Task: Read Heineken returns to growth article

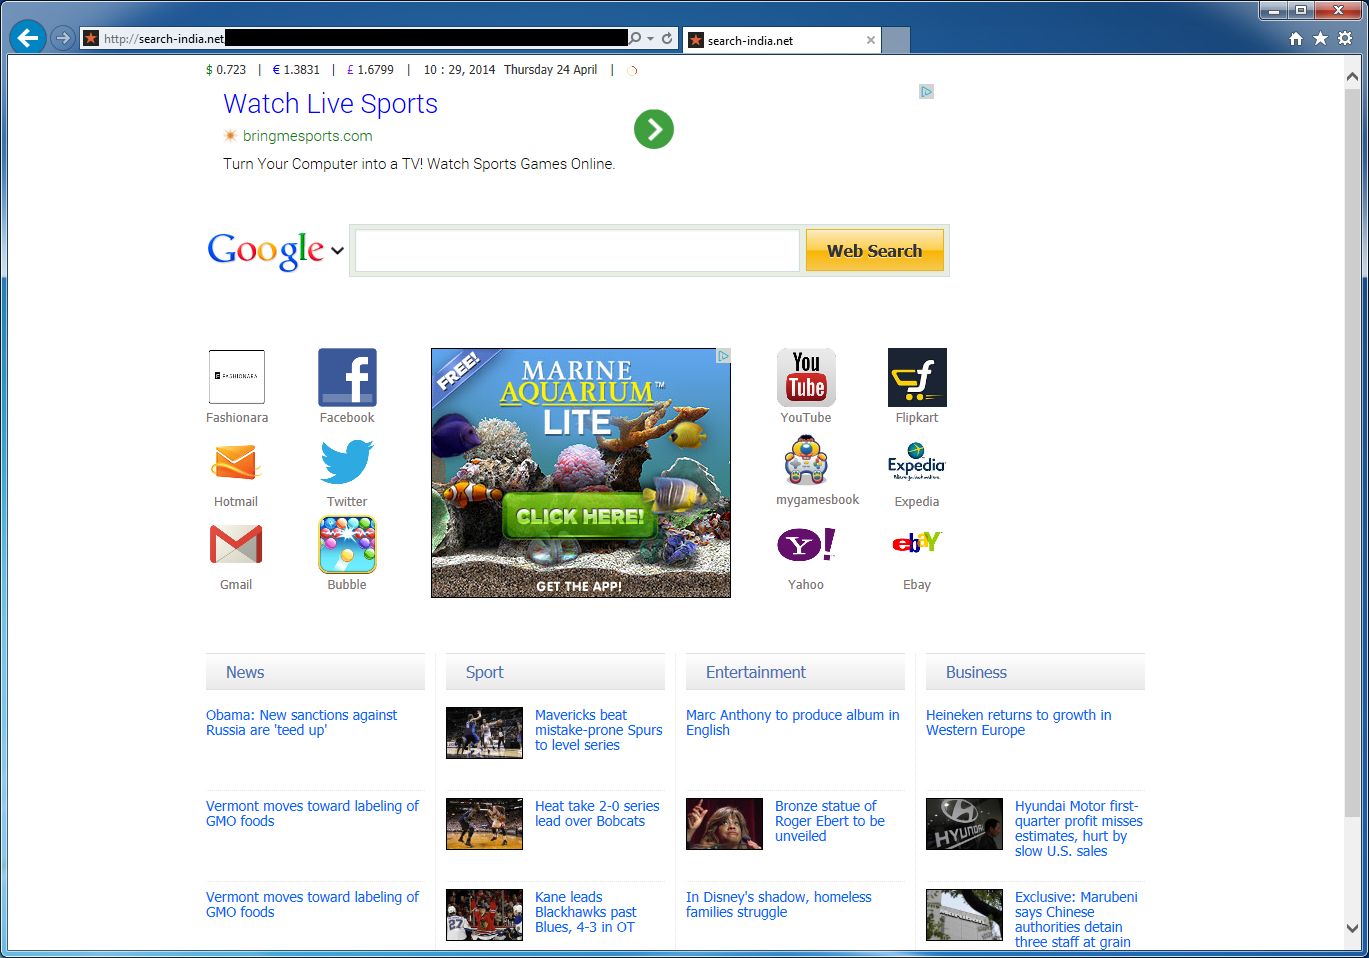Action: pyautogui.click(x=1019, y=723)
